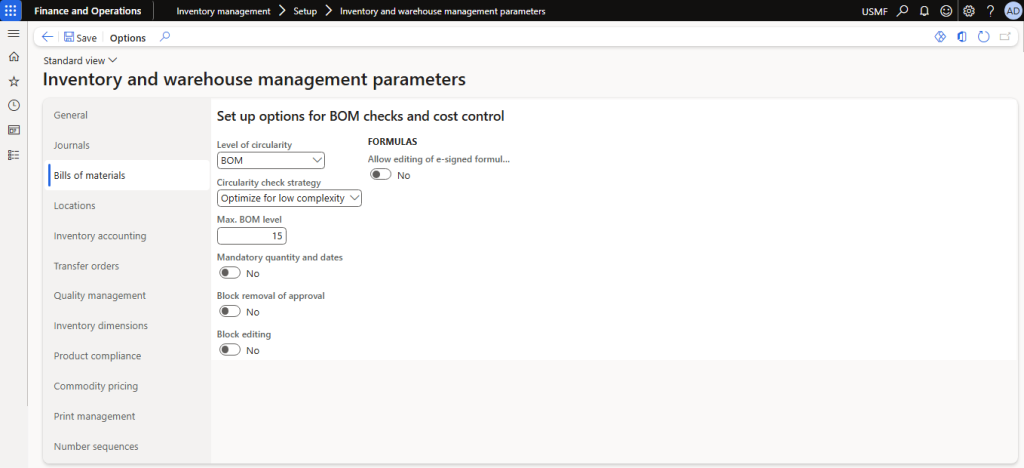Screen dimensions: 1024x468
Task: Click the refresh page icon
Action: [983, 37]
